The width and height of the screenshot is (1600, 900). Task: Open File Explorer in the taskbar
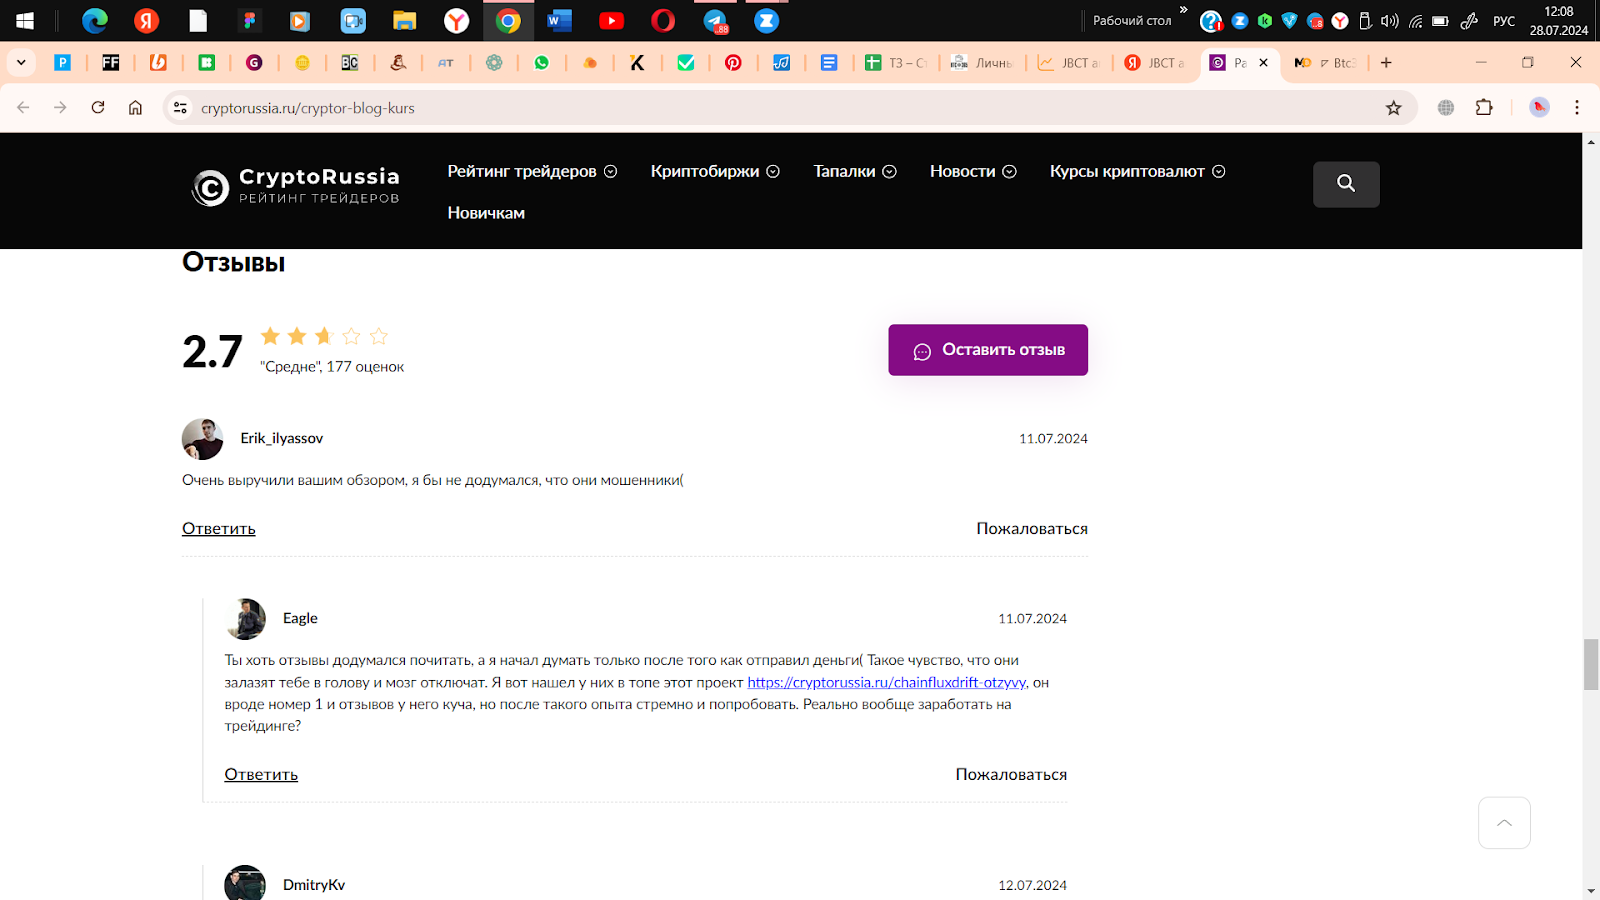(x=404, y=20)
